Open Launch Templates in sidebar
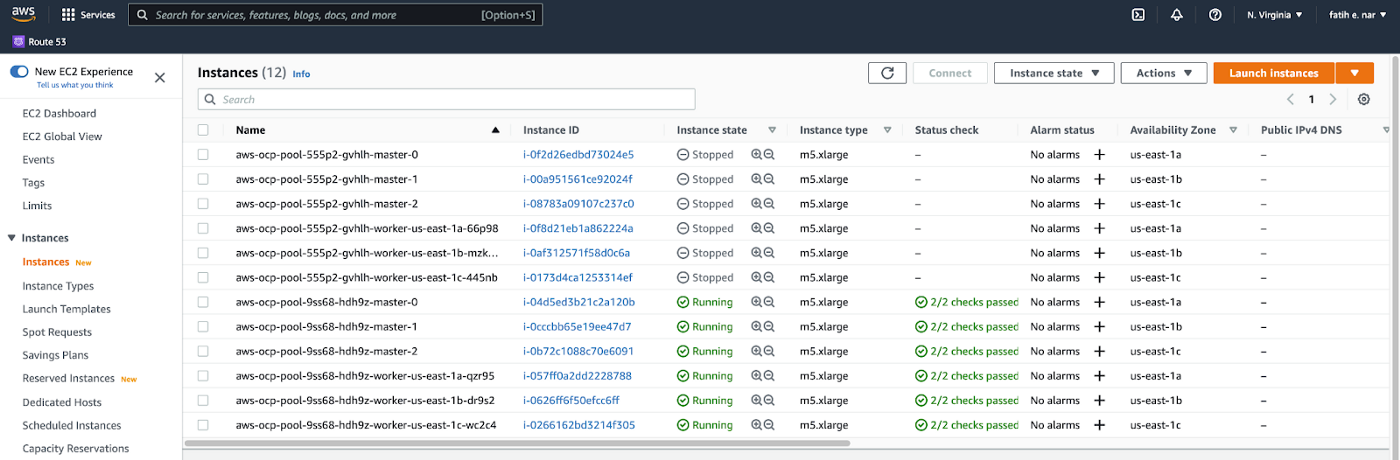Viewport: 1400px width, 460px height. pos(66,309)
